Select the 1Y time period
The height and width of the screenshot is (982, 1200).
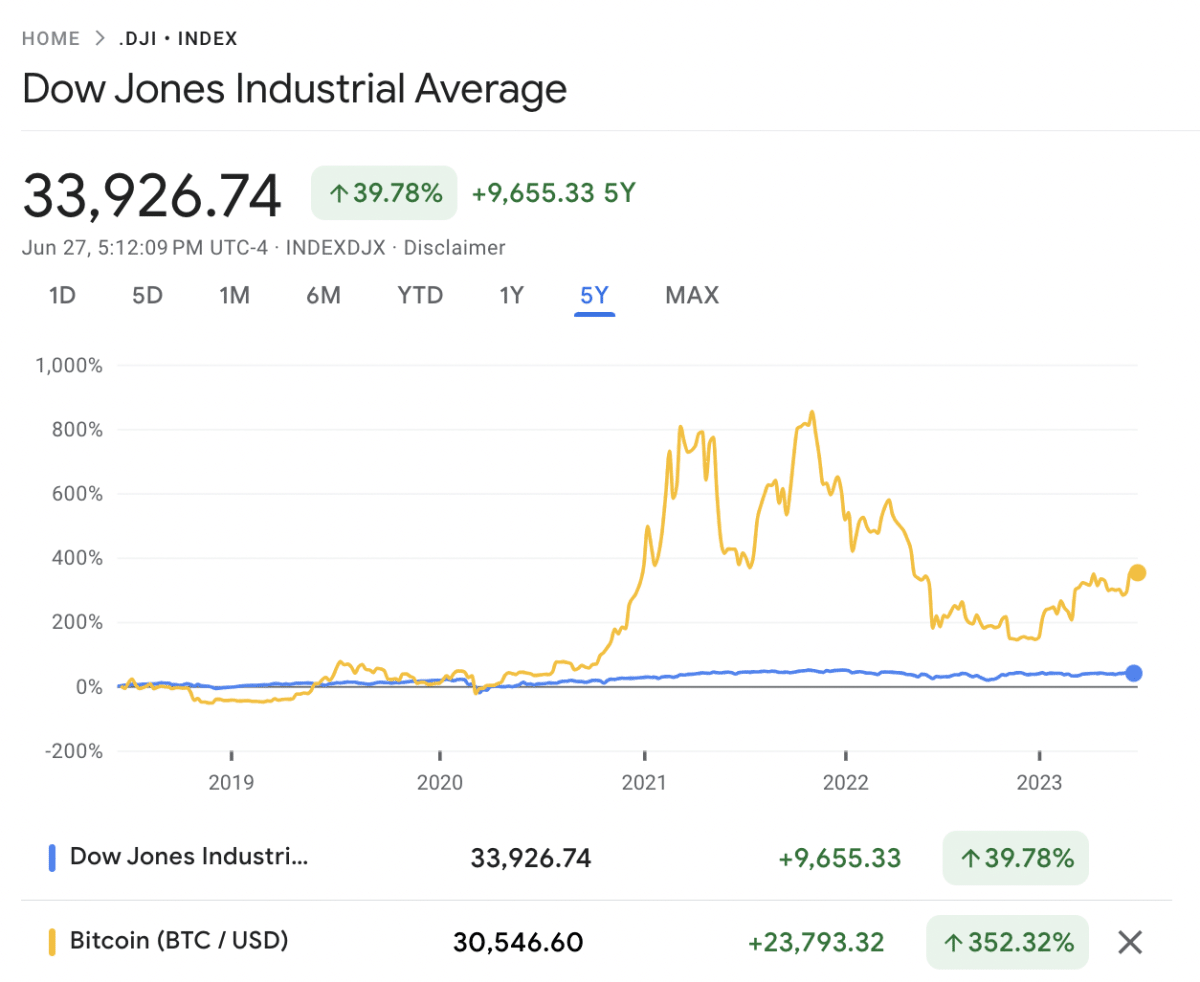tap(510, 295)
